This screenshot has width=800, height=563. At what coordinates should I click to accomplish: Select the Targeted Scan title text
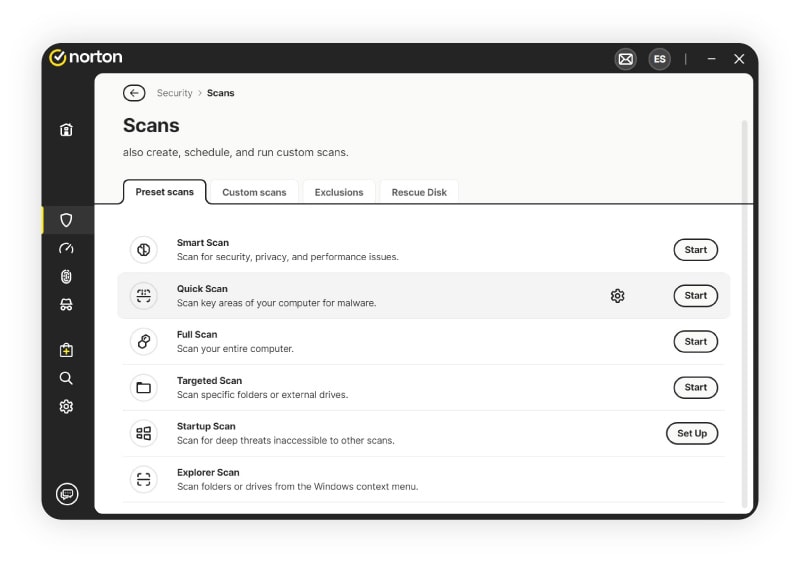(x=209, y=380)
